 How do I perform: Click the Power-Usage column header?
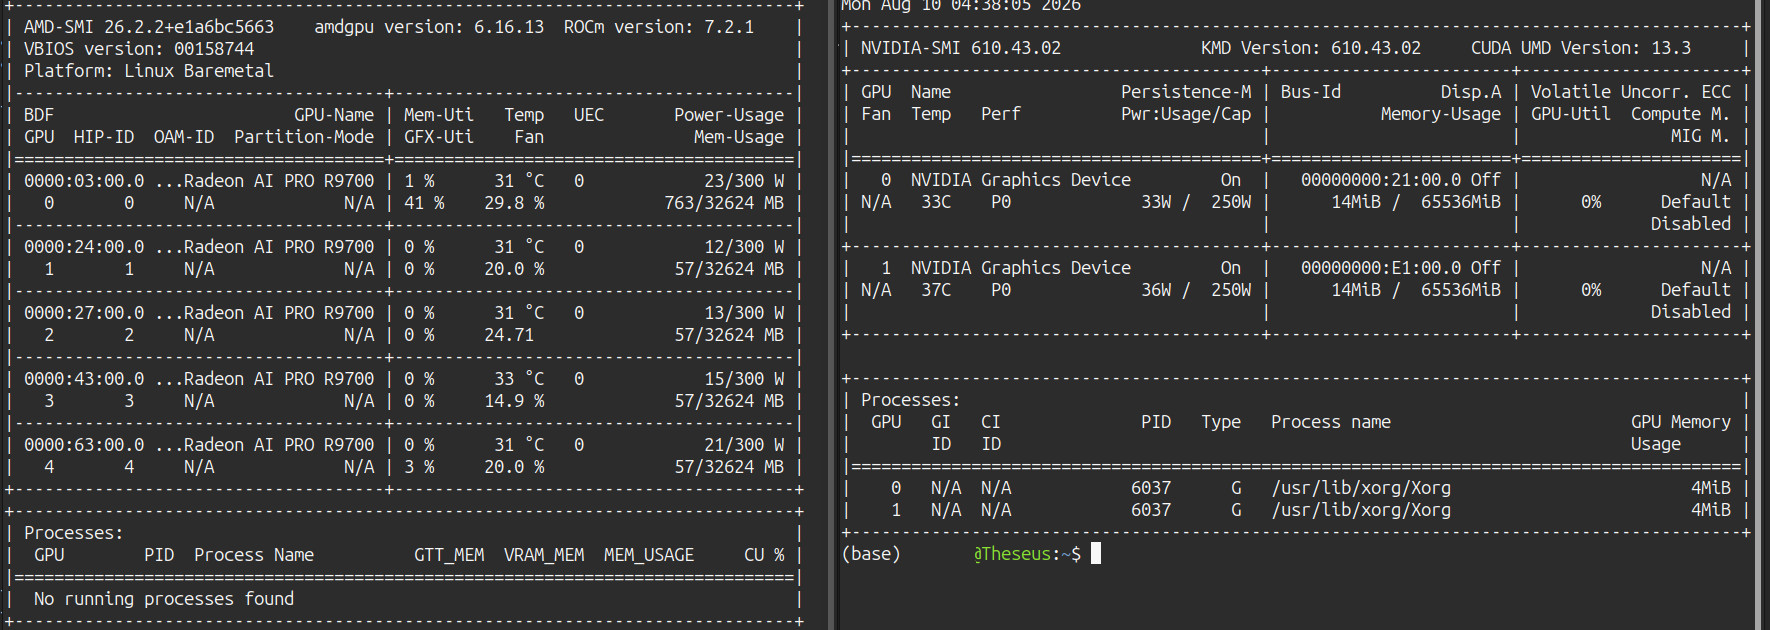(x=729, y=115)
